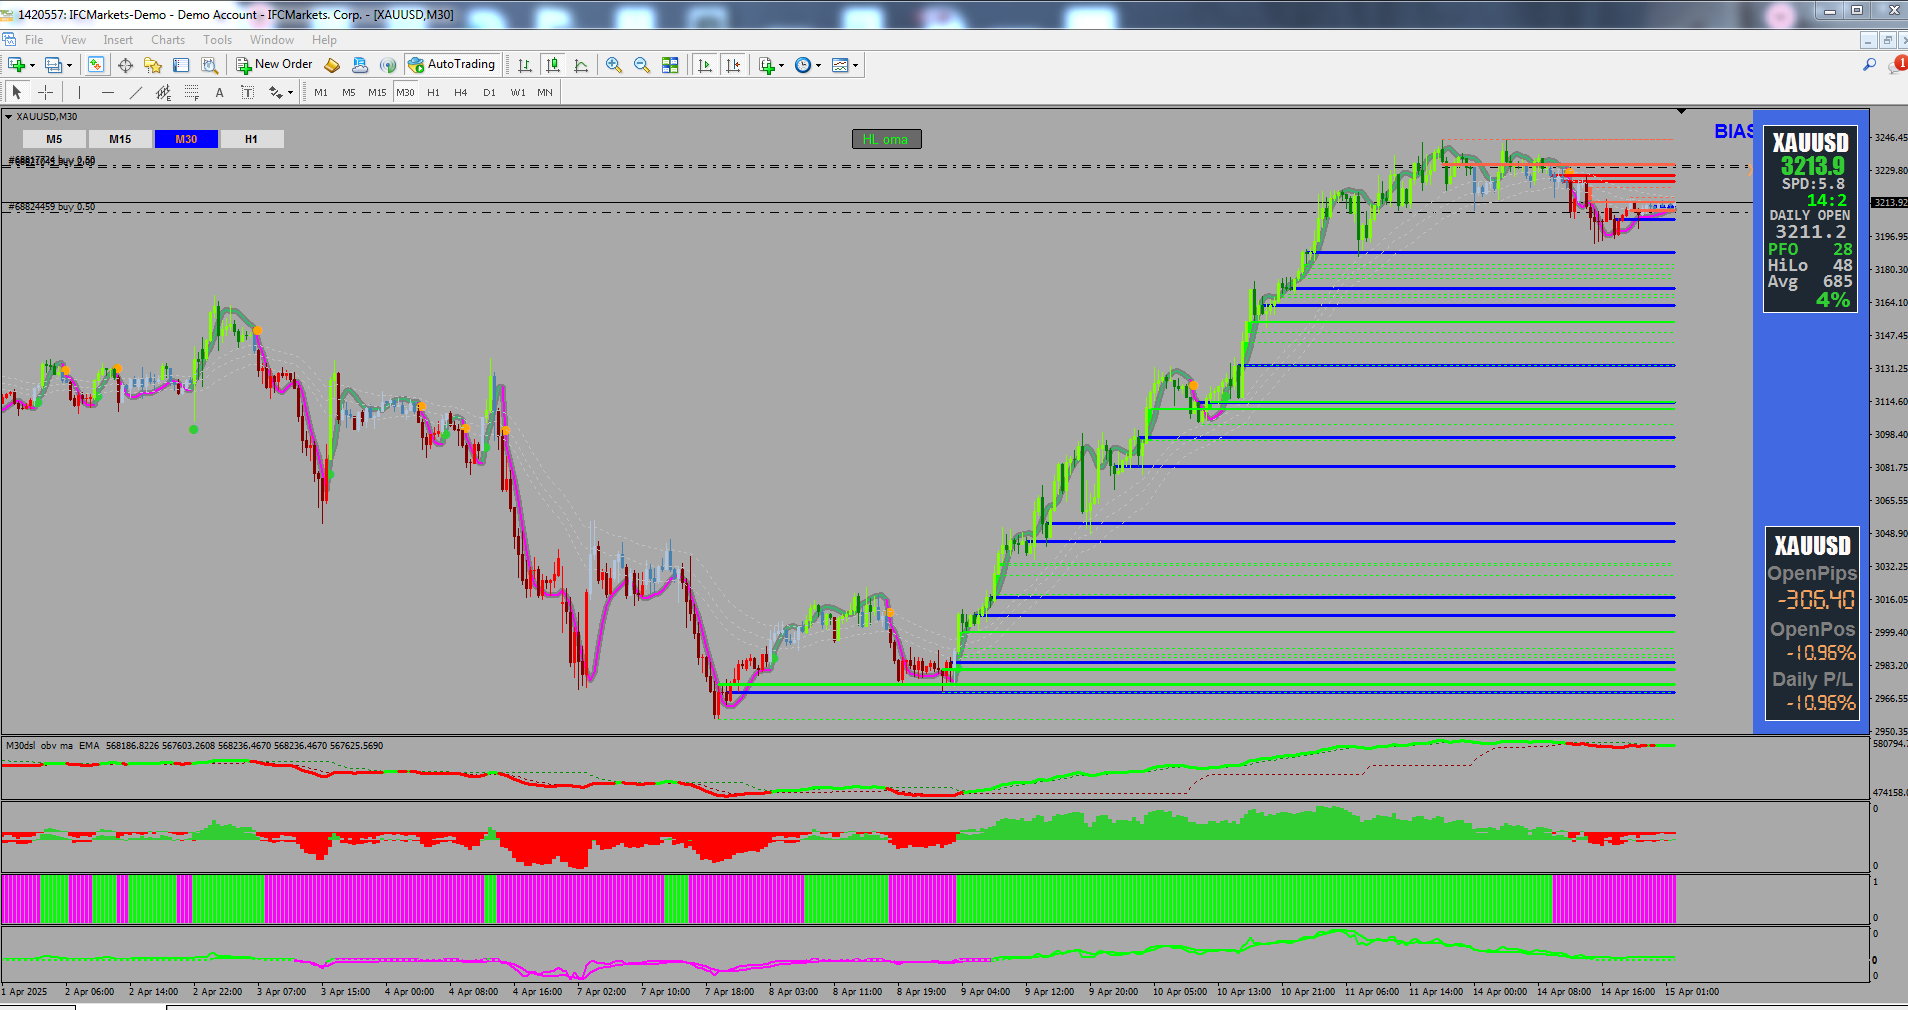Screen dimensions: 1908x1010
Task: Select the Fibonacci retracement tool
Action: [192, 92]
